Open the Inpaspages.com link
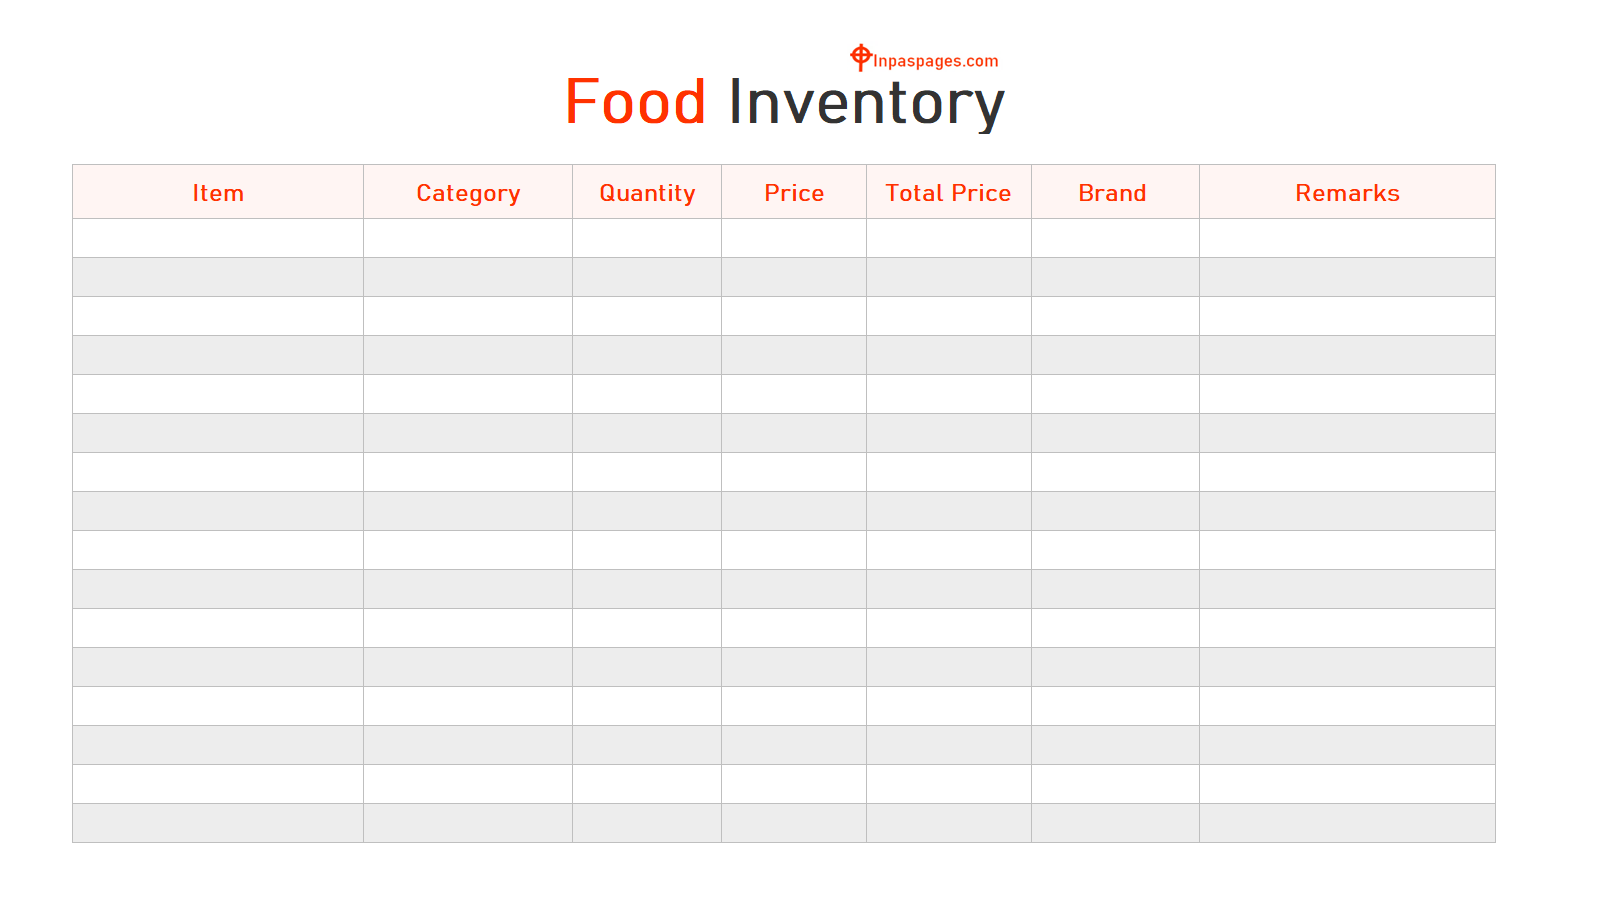 pyautogui.click(x=935, y=61)
